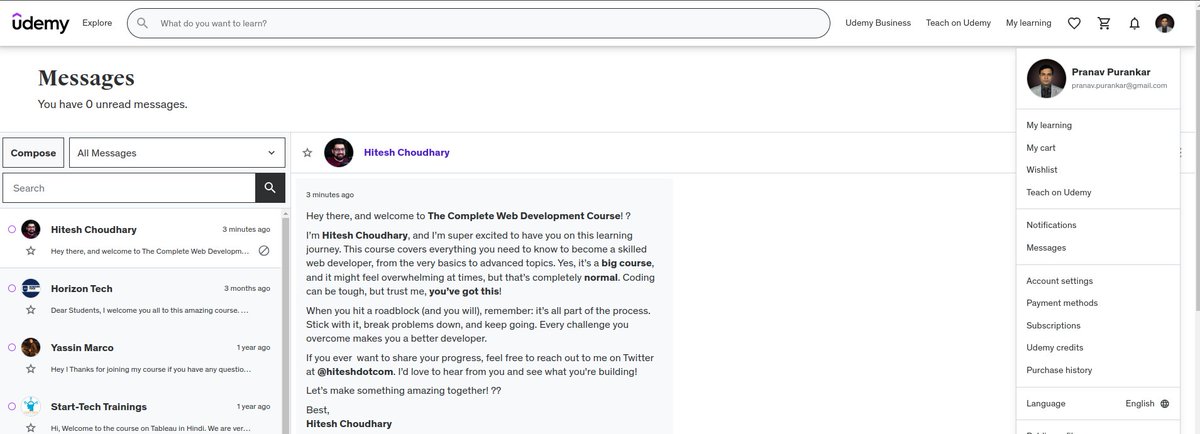1200x434 pixels.
Task: Click block icon on Hitesh Choudhary message
Action: tap(264, 251)
